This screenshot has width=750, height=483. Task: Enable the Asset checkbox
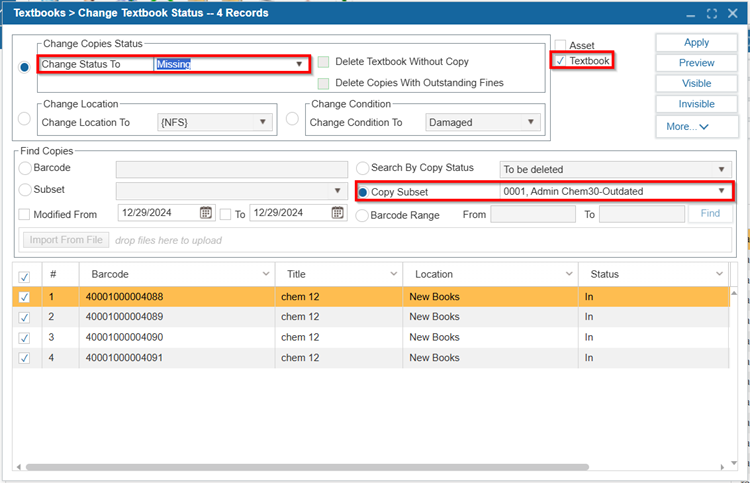pyautogui.click(x=560, y=45)
